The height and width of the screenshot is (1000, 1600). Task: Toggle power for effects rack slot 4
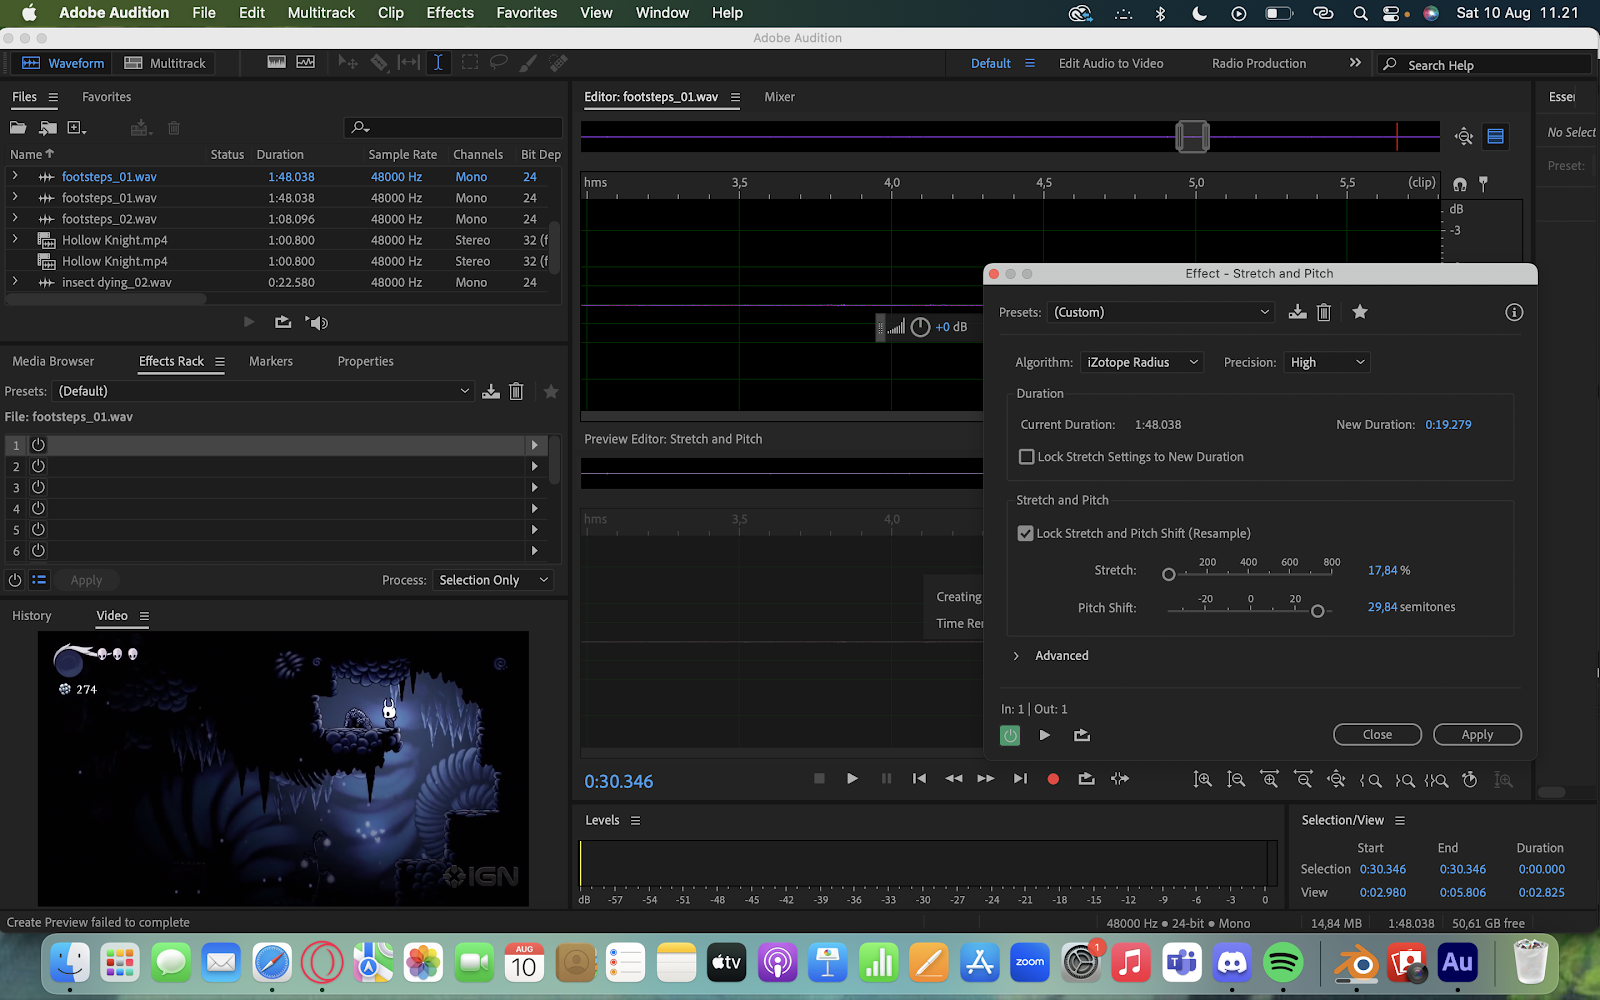click(x=38, y=508)
